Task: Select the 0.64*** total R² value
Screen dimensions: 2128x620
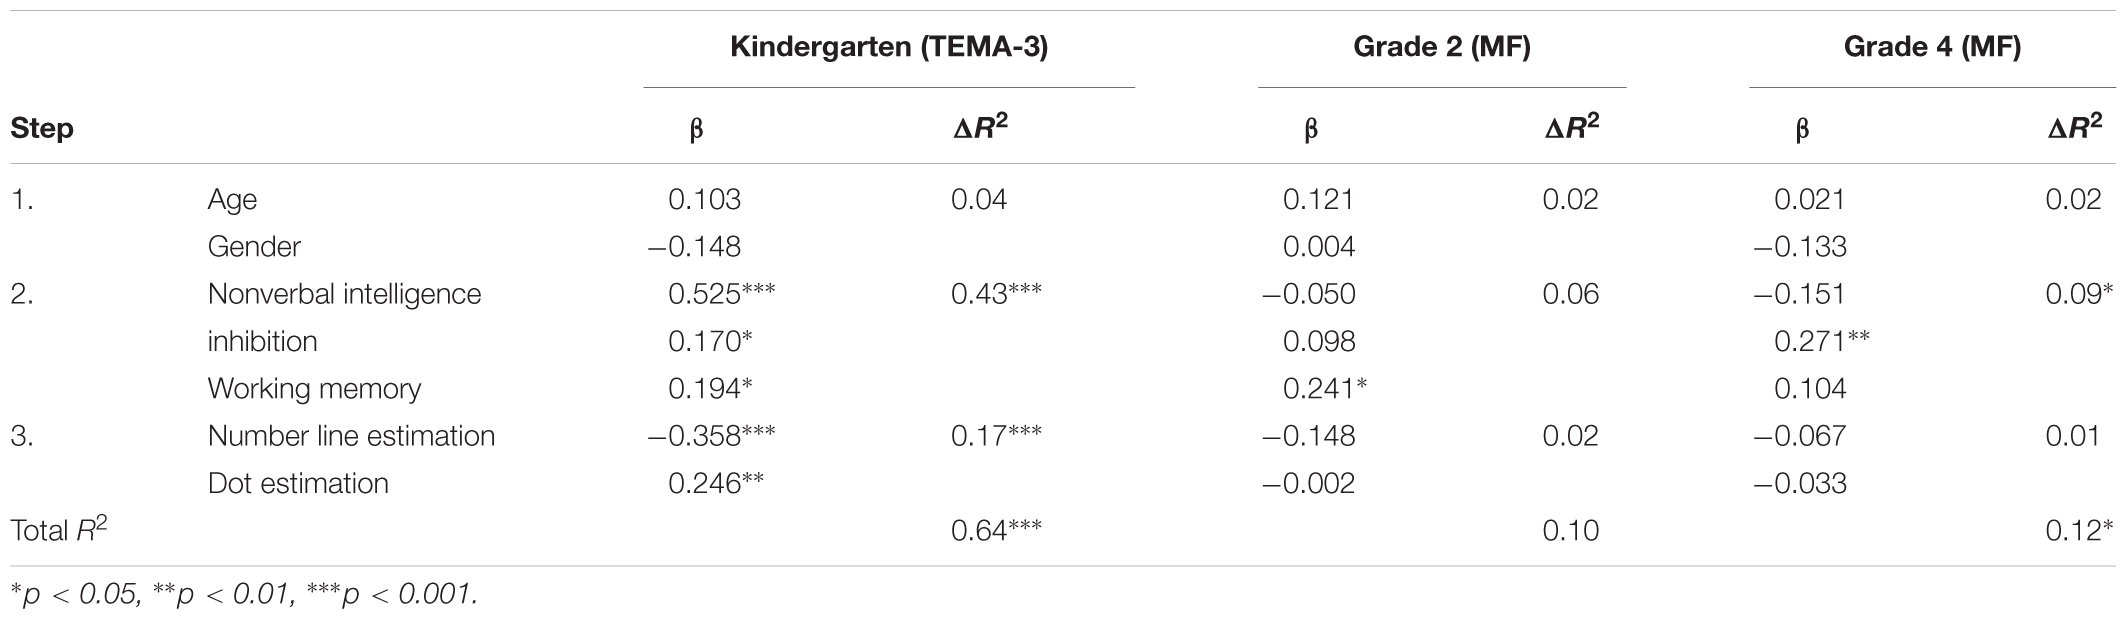Action: click(x=996, y=528)
